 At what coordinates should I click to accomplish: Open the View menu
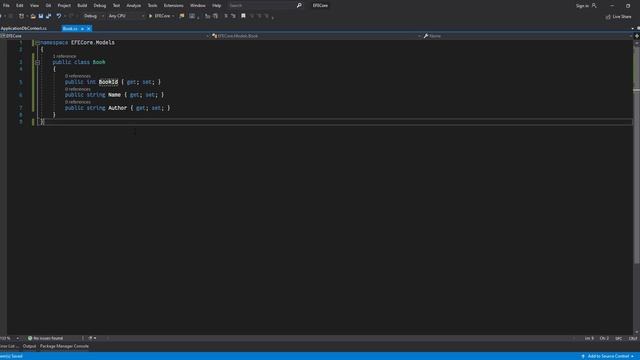coord(34,6)
